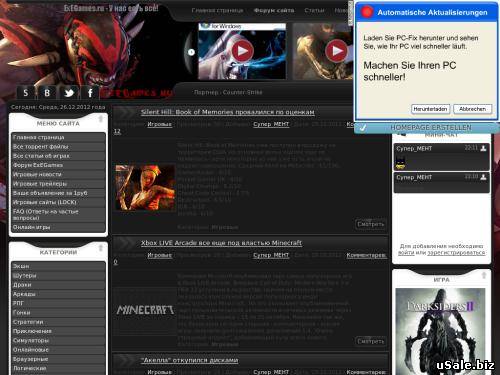This screenshot has height=375, width=500.
Task: Open the Экшн category
Action: coord(58,266)
